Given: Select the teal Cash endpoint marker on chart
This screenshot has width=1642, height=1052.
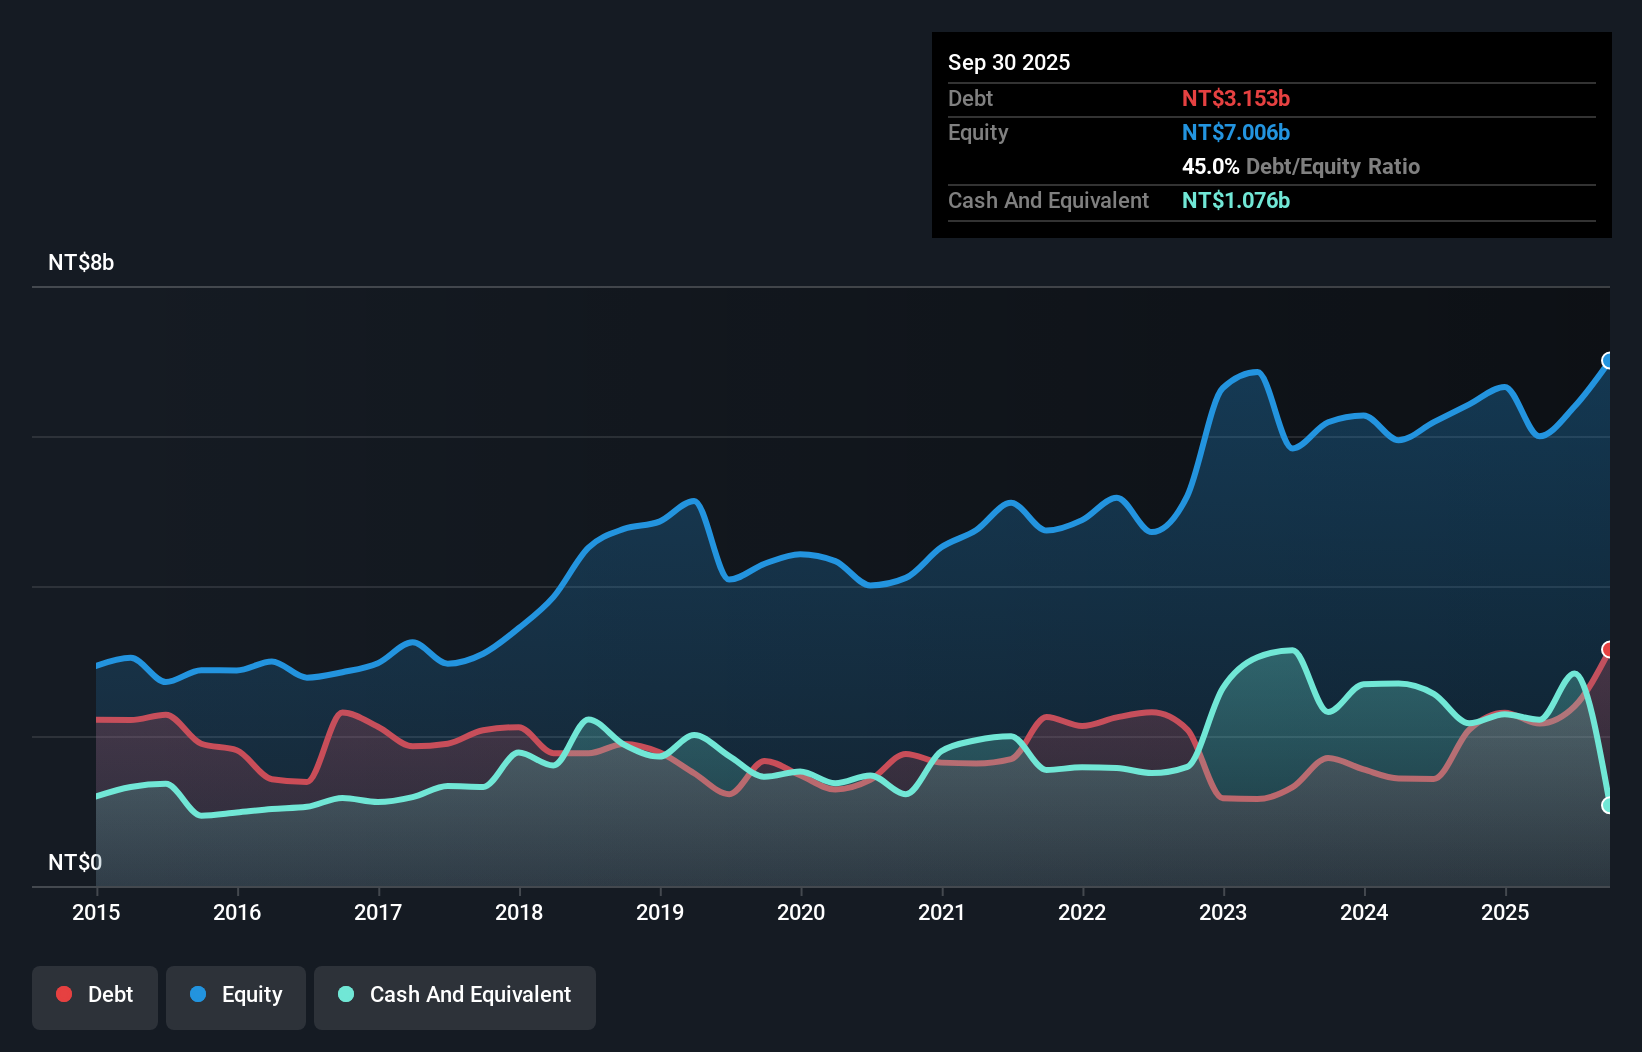Looking at the screenshot, I should [x=1609, y=805].
